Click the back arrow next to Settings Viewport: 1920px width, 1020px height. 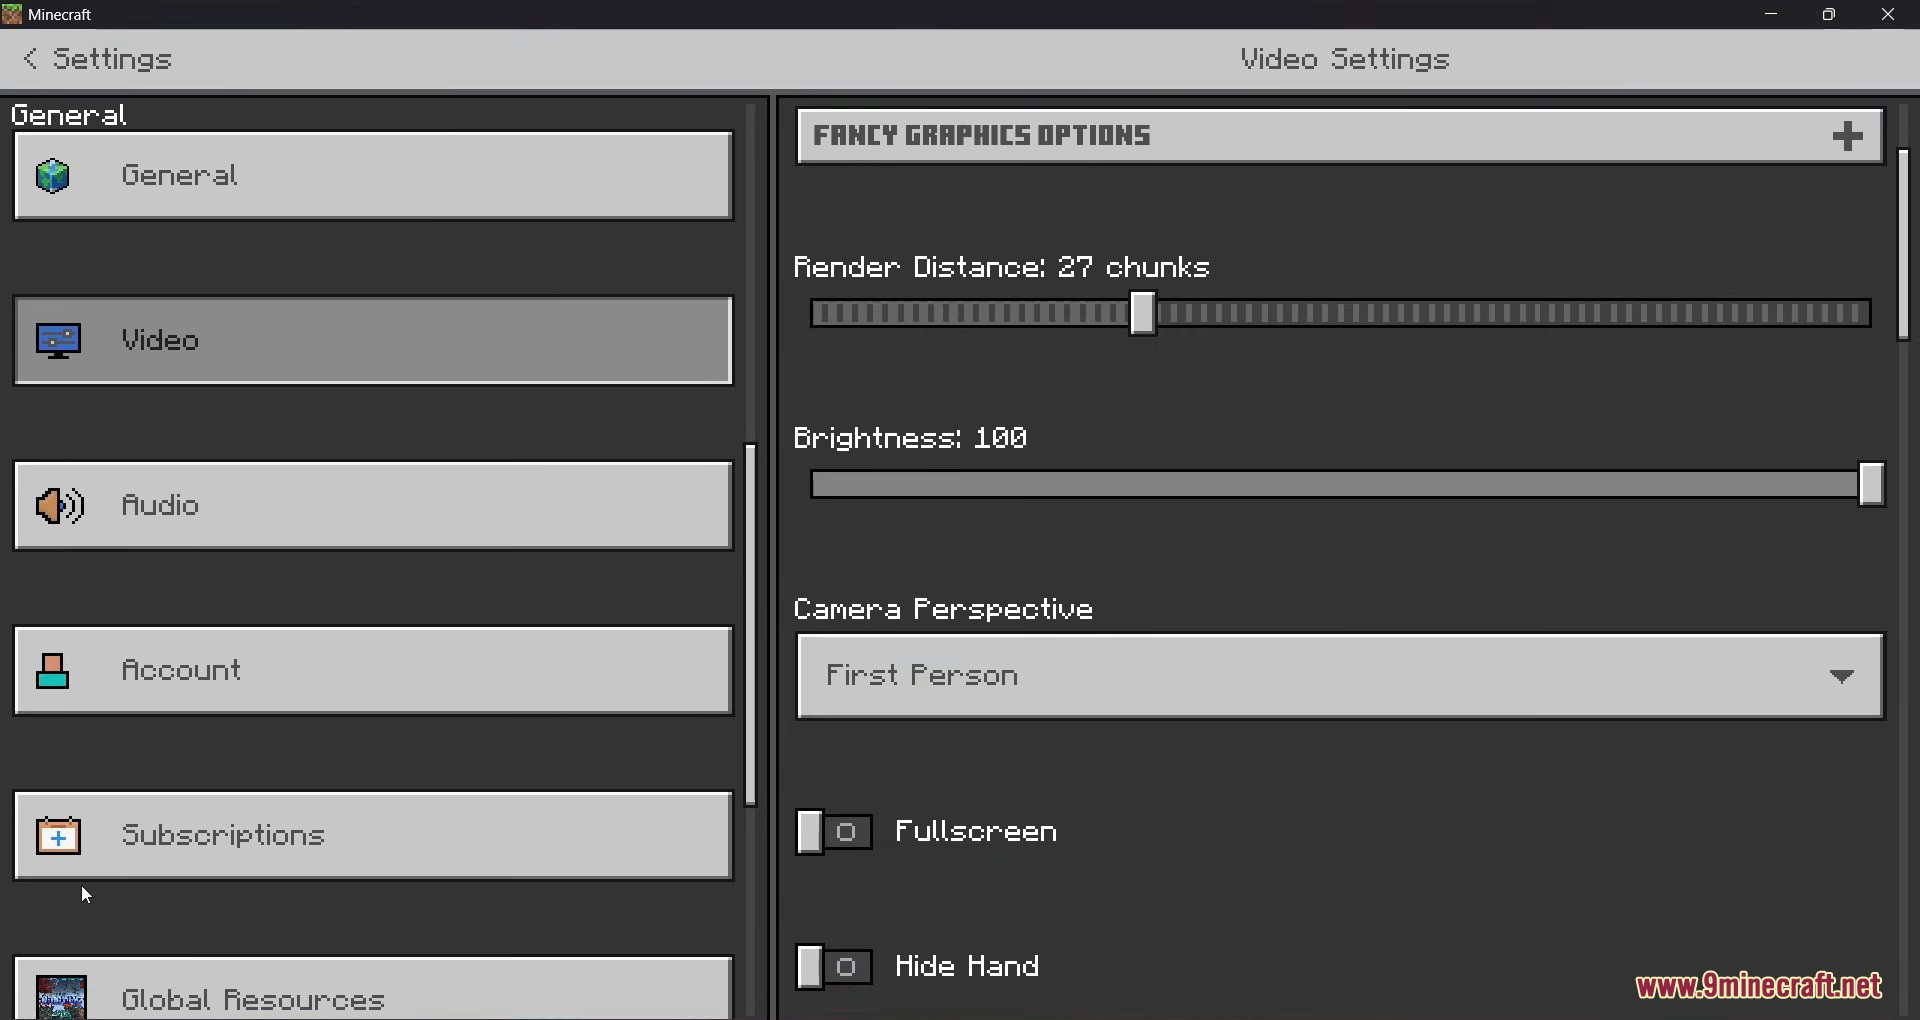pyautogui.click(x=31, y=60)
